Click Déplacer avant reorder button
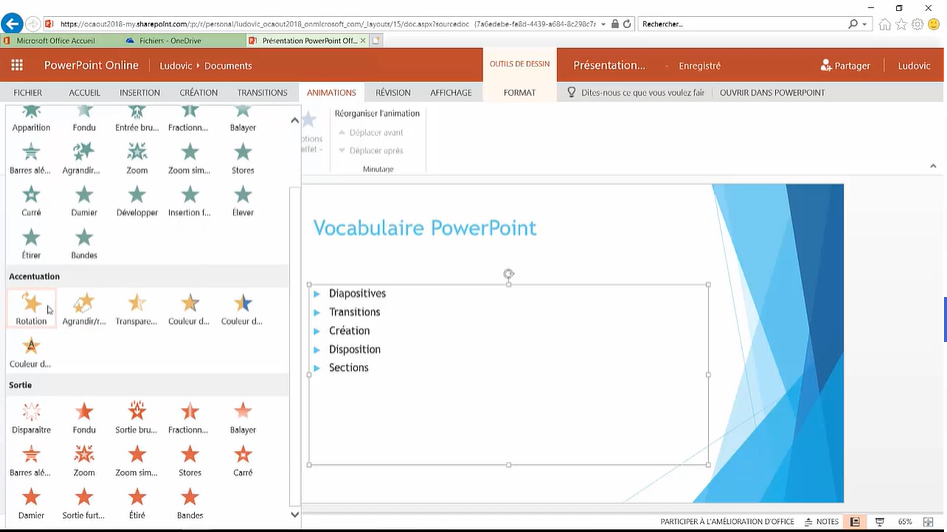The width and height of the screenshot is (947, 532). [x=371, y=132]
